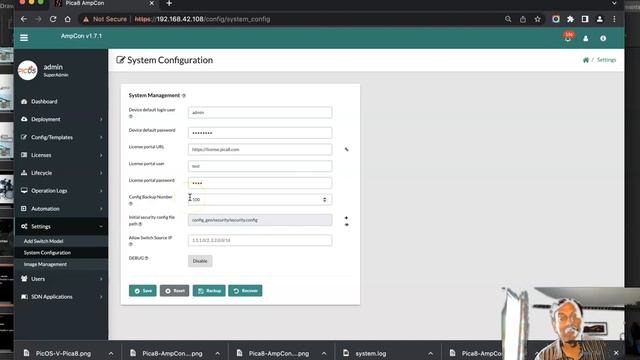
Task: Click the Settings breadcrumb link
Action: (606, 60)
